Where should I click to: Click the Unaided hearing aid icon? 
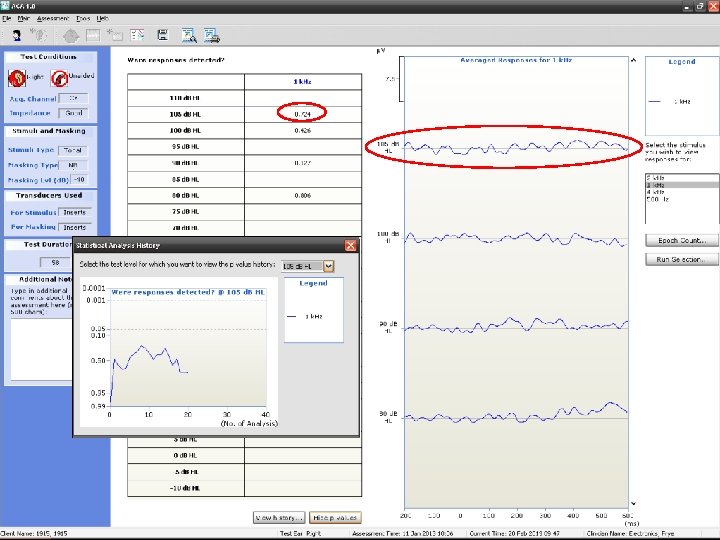pos(59,79)
